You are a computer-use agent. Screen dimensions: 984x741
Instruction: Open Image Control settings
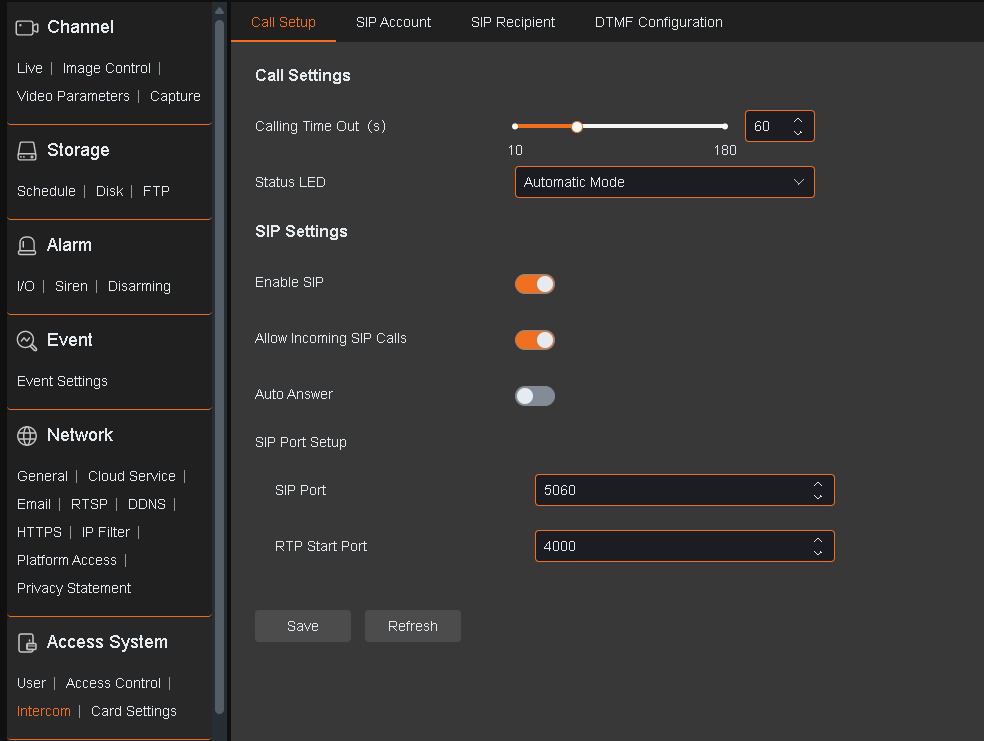tap(107, 68)
